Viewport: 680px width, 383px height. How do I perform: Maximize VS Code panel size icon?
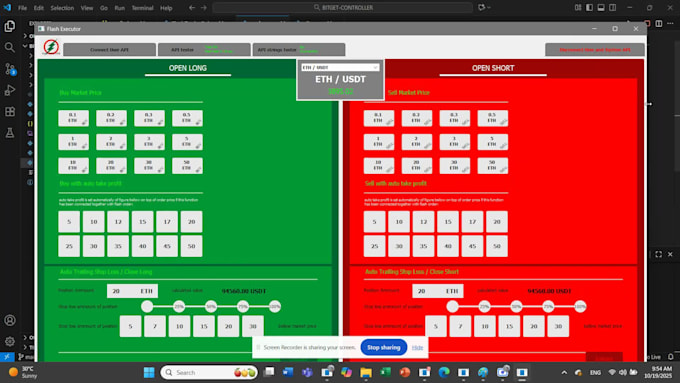658,254
